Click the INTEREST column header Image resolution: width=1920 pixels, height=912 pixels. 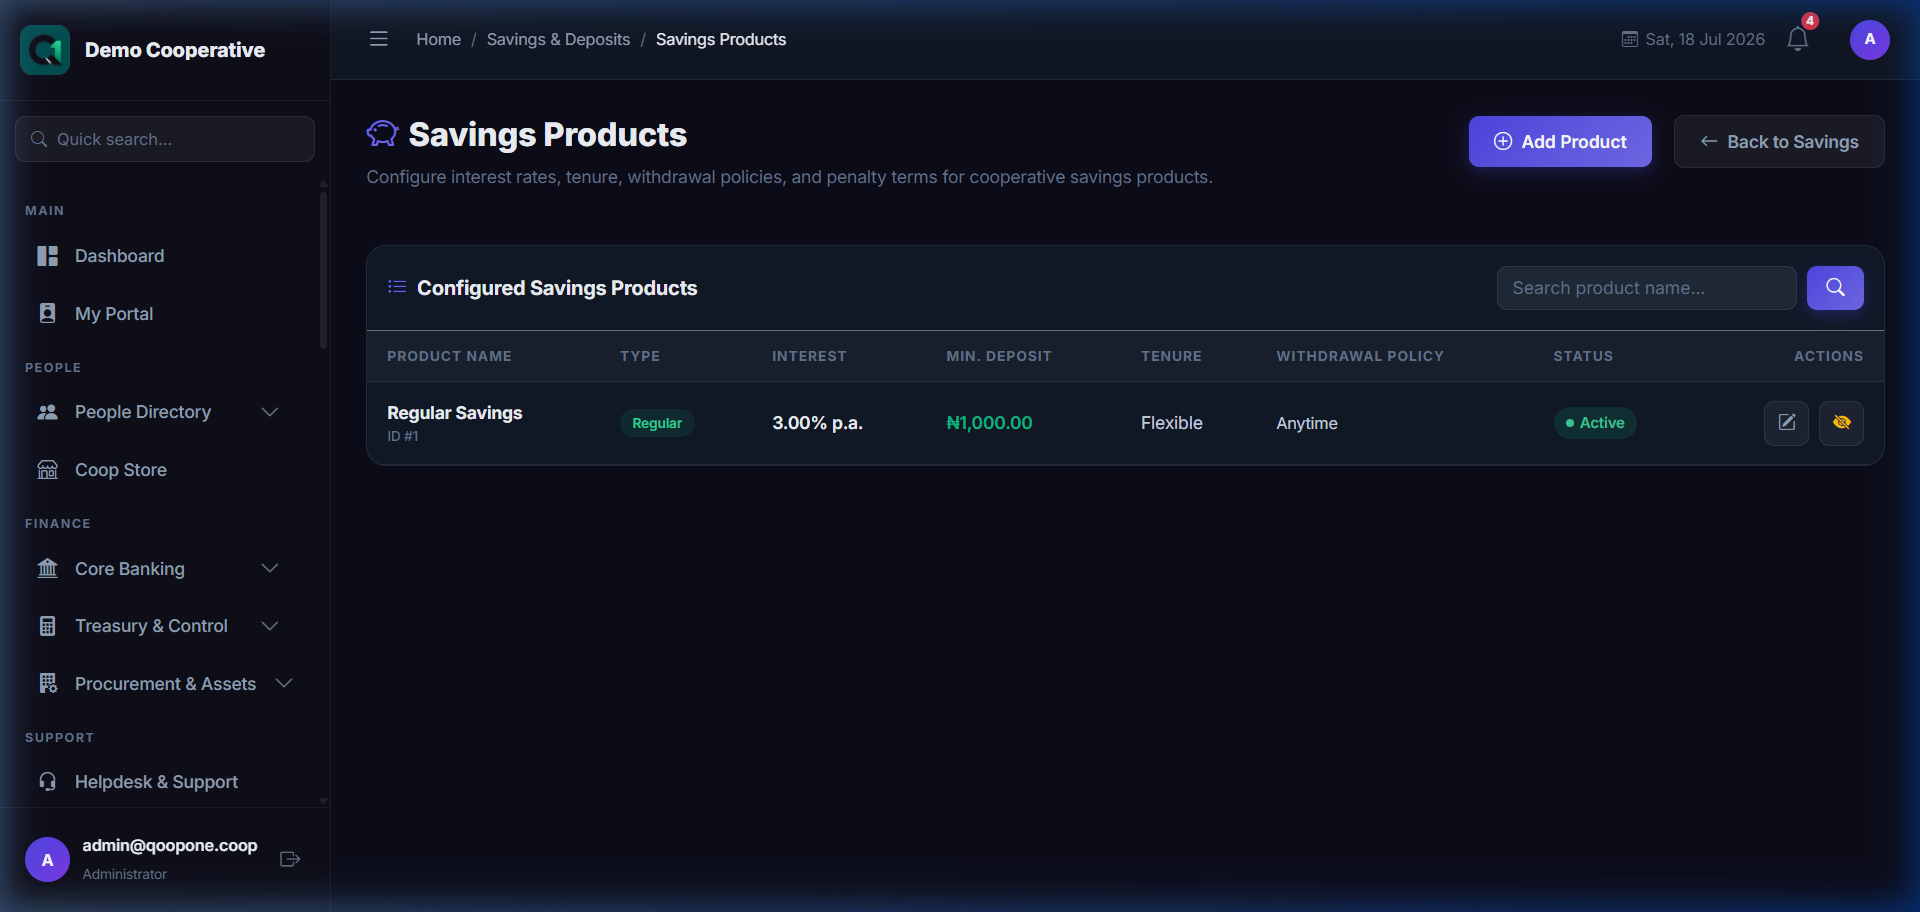[x=809, y=356]
